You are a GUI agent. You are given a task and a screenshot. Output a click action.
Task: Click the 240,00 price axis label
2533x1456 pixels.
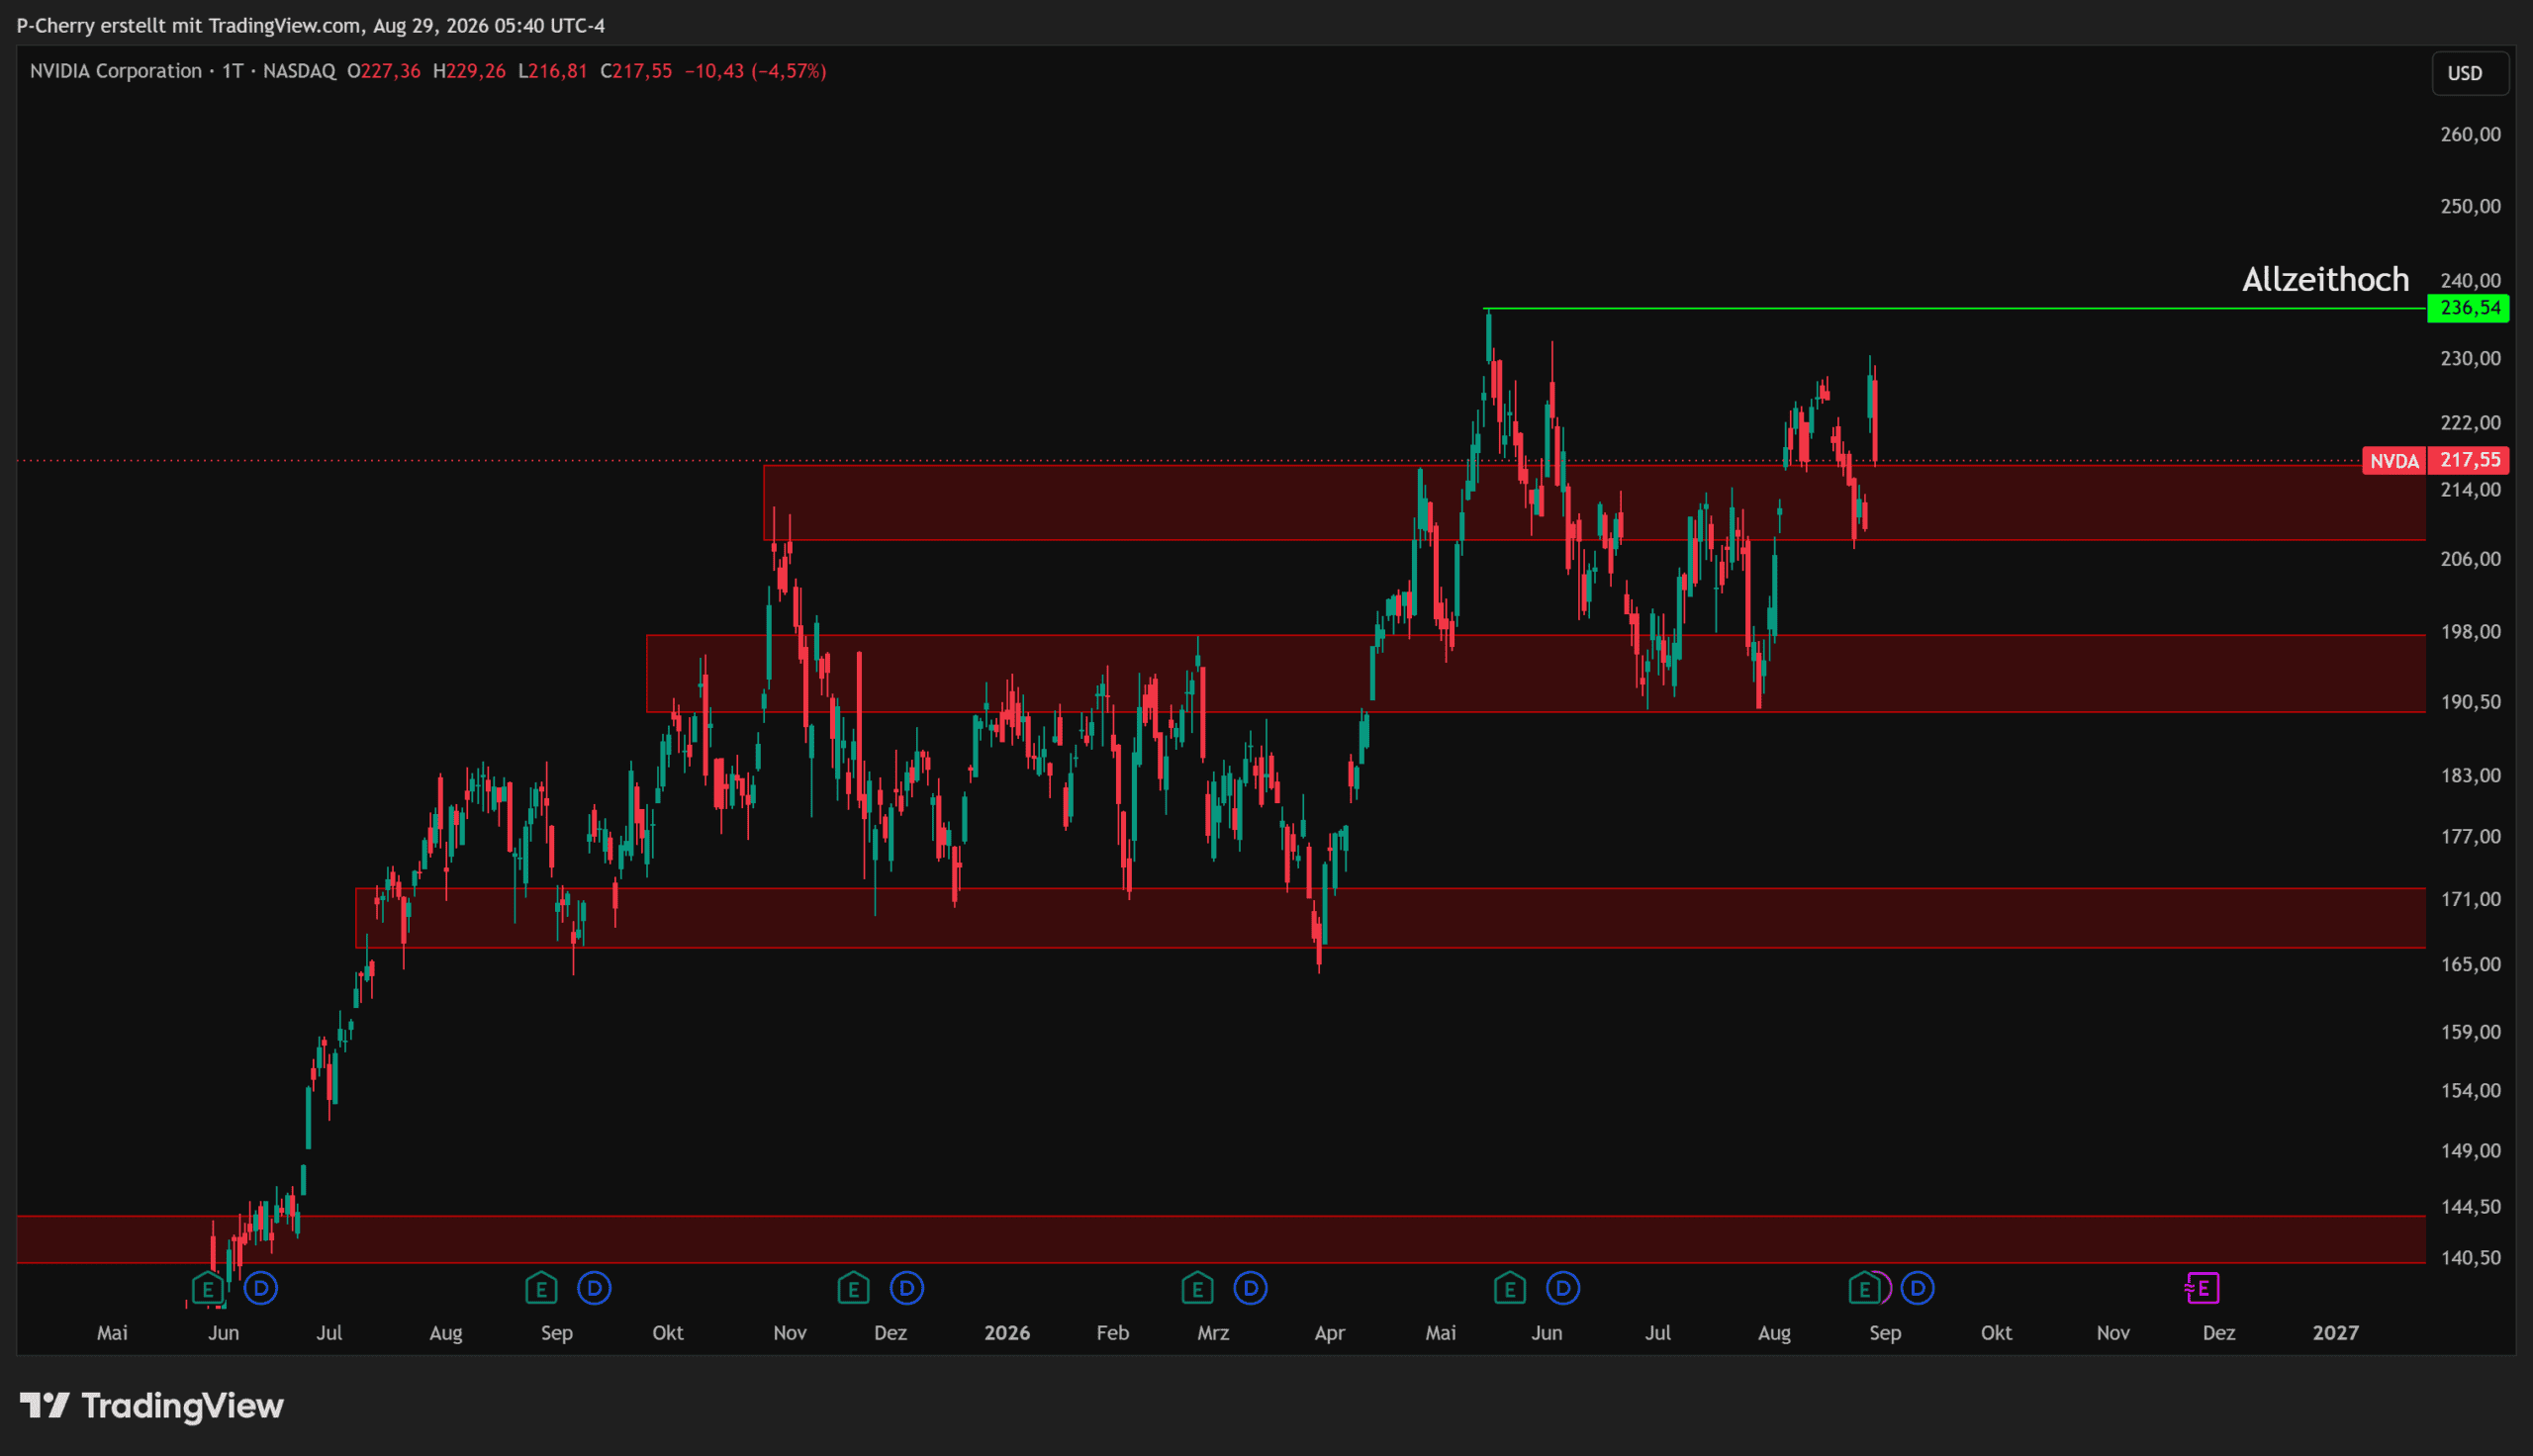pos(2470,281)
